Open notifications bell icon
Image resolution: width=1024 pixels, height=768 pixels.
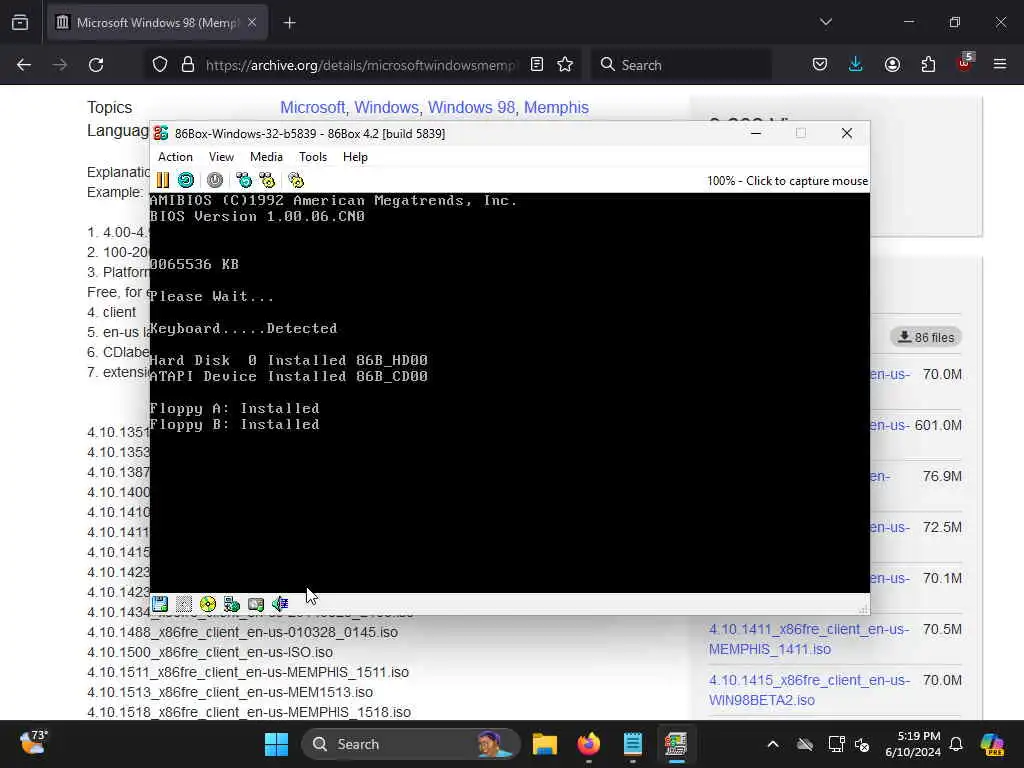956,744
